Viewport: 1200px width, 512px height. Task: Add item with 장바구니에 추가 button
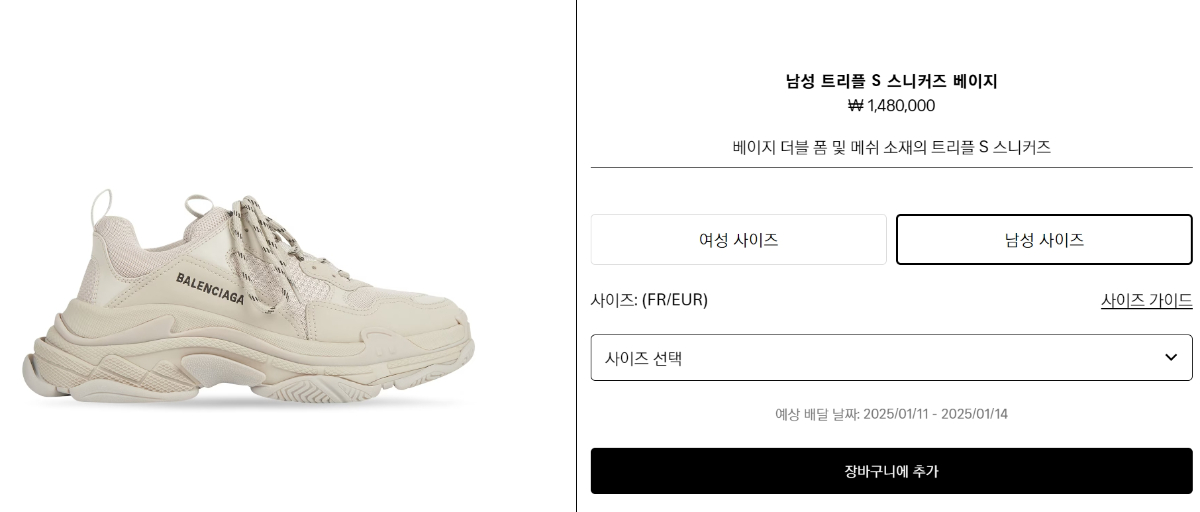click(891, 471)
